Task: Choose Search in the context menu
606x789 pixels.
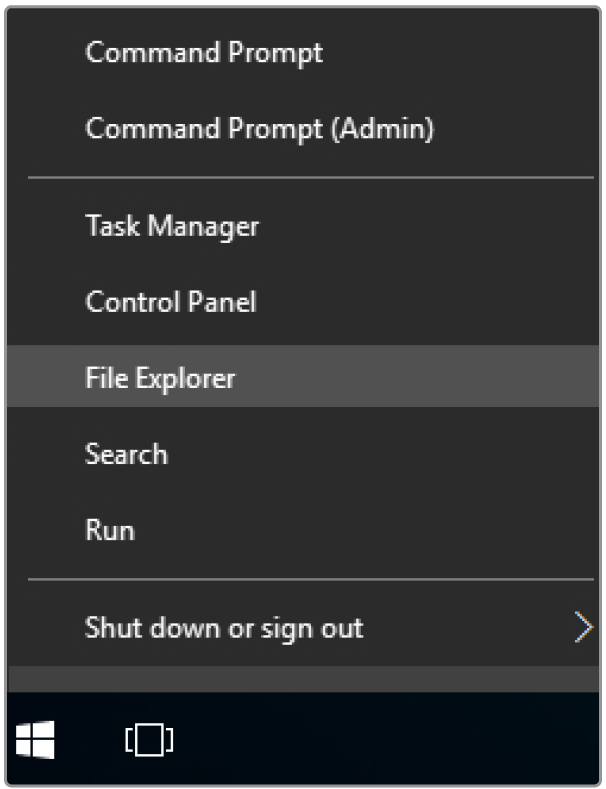Action: click(126, 454)
